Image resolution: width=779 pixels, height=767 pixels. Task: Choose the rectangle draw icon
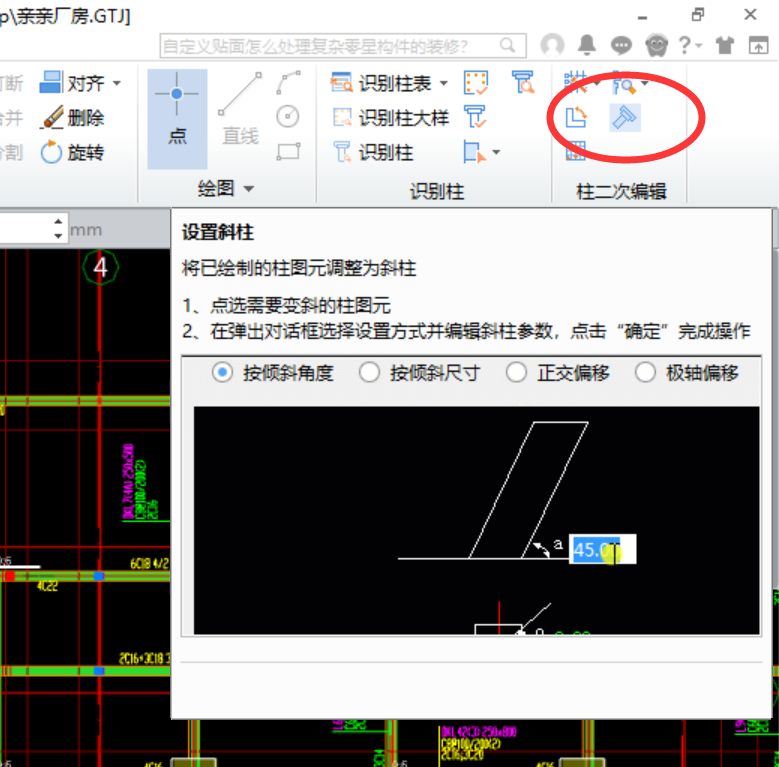point(288,152)
